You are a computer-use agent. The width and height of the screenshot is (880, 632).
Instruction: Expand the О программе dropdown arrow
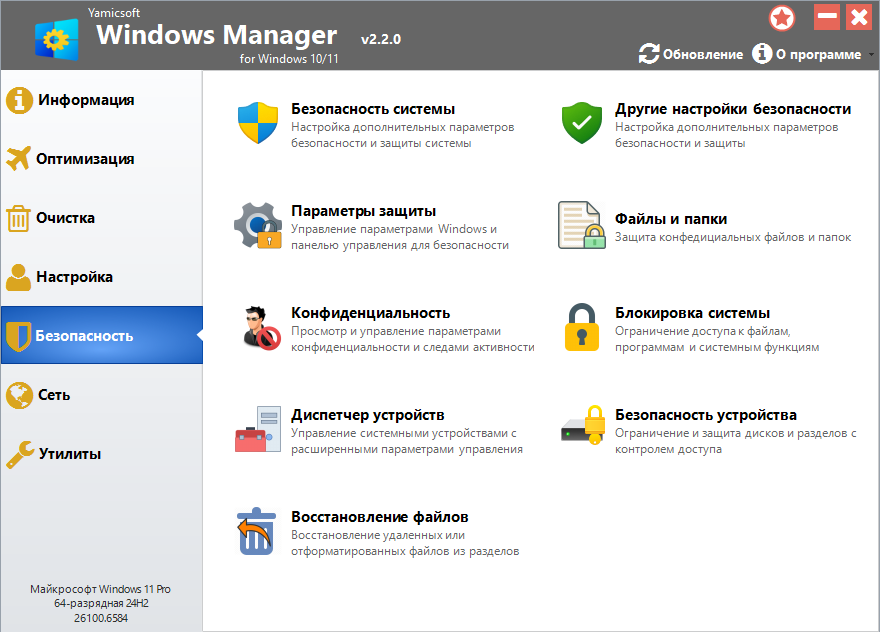click(x=871, y=55)
